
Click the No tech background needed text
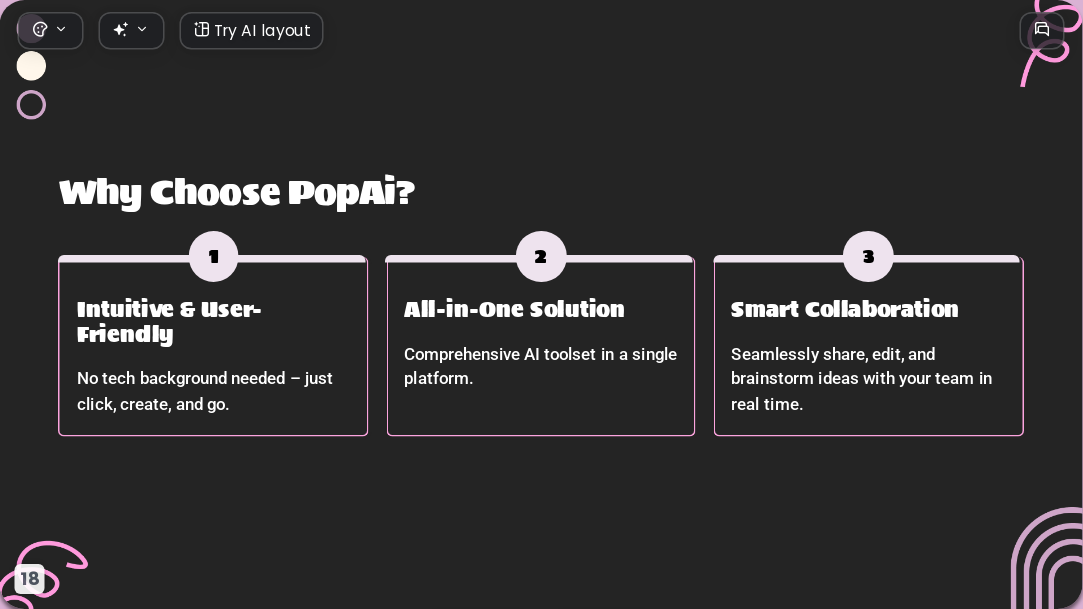[x=205, y=391]
